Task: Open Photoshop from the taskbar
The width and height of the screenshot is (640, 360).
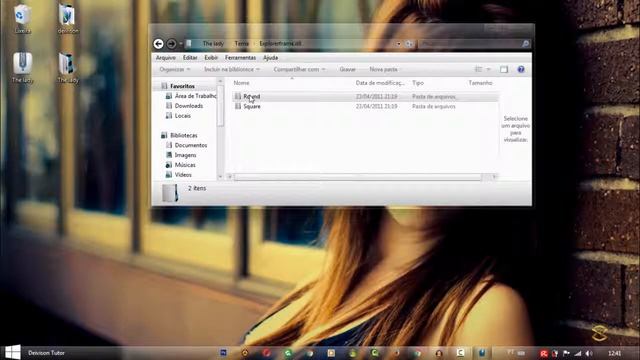Action: coord(223,353)
